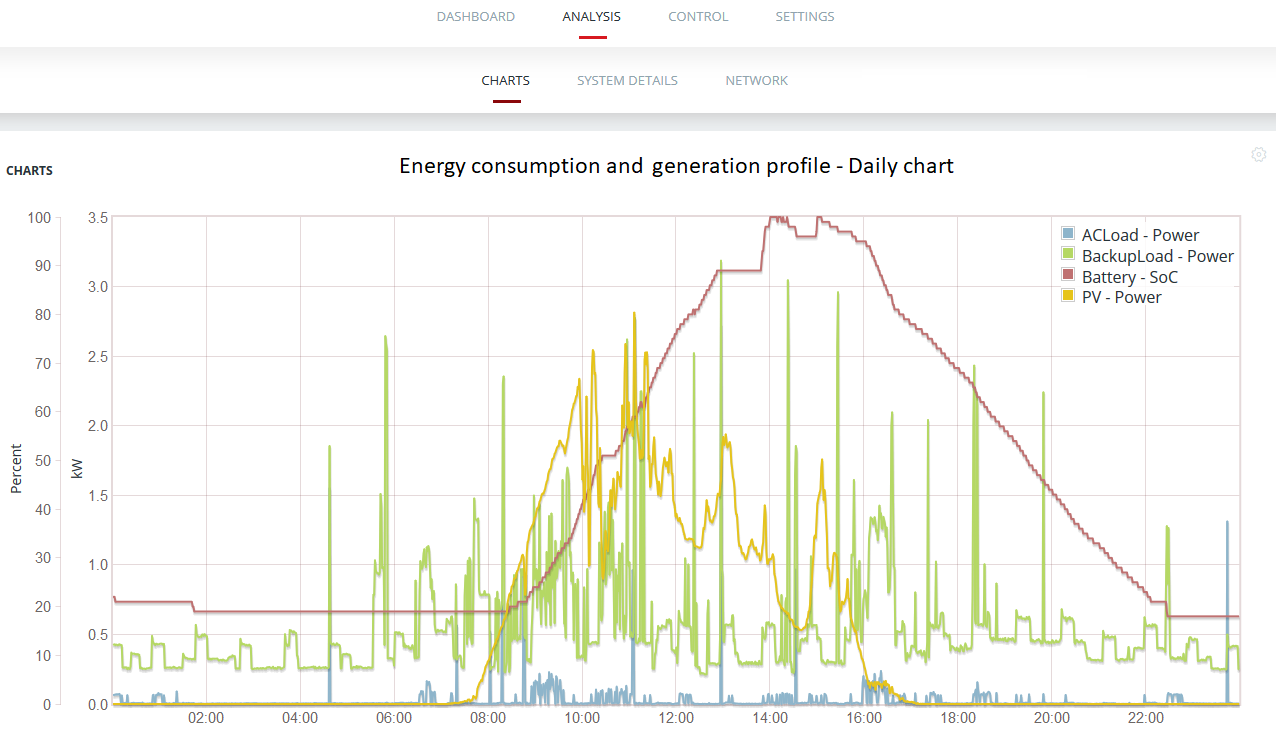1276x748 pixels.
Task: Switch to the SYSTEM DETAILS sub-tab
Action: tap(627, 80)
